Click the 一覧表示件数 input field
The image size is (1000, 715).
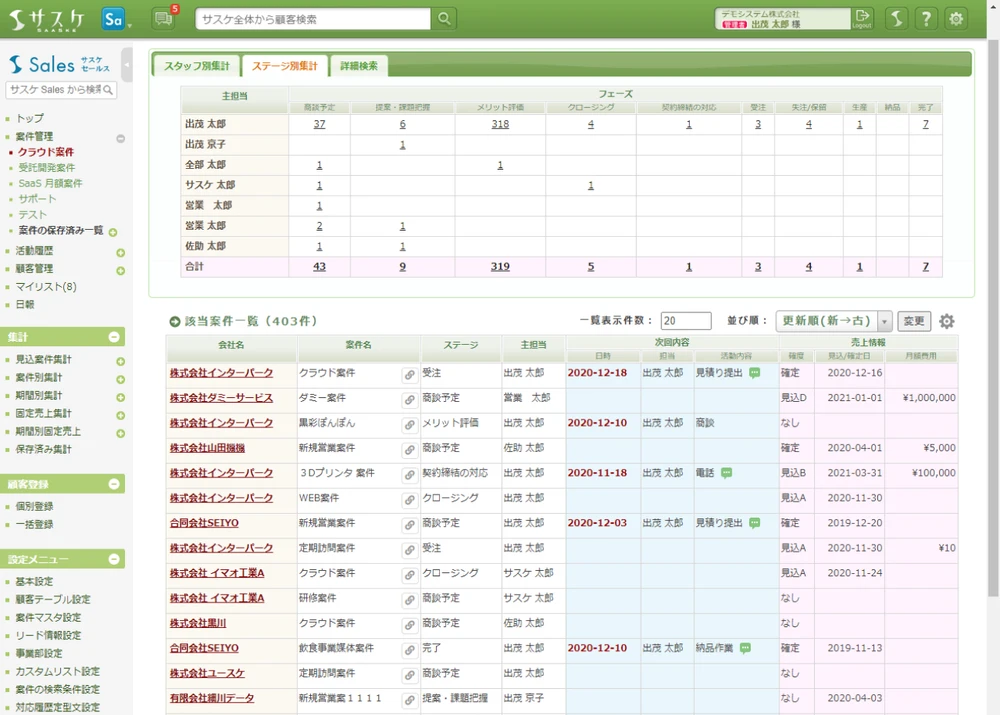click(x=685, y=321)
